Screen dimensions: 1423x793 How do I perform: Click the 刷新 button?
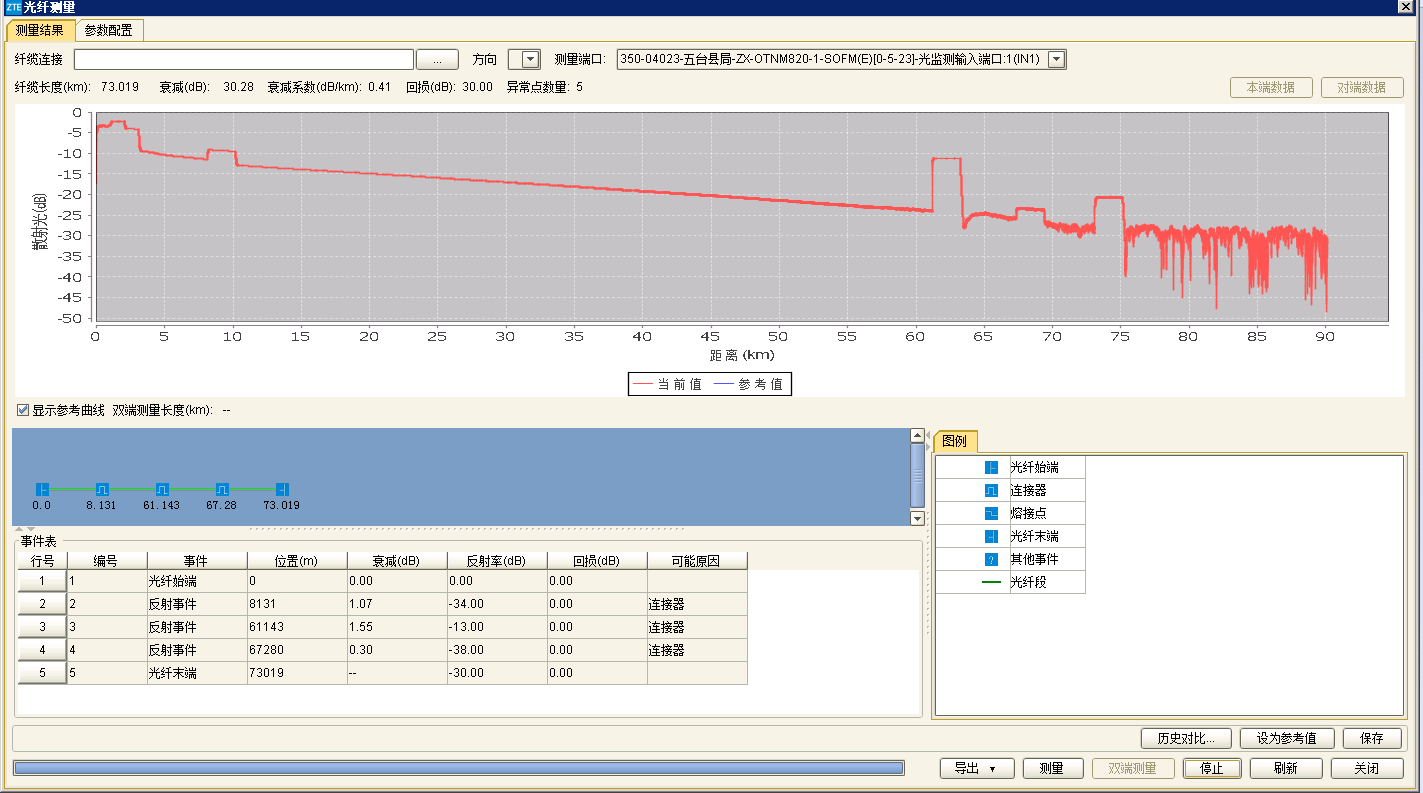pyautogui.click(x=1286, y=768)
